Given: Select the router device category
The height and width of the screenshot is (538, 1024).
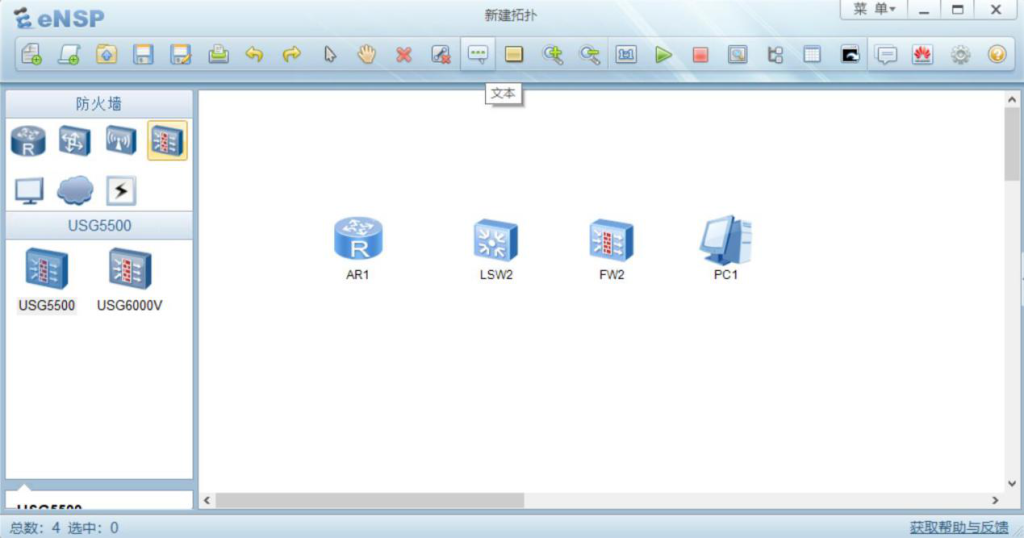Looking at the screenshot, I should 28,140.
